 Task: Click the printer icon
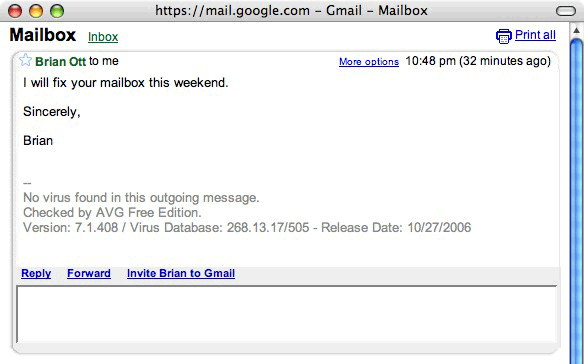[x=504, y=36]
